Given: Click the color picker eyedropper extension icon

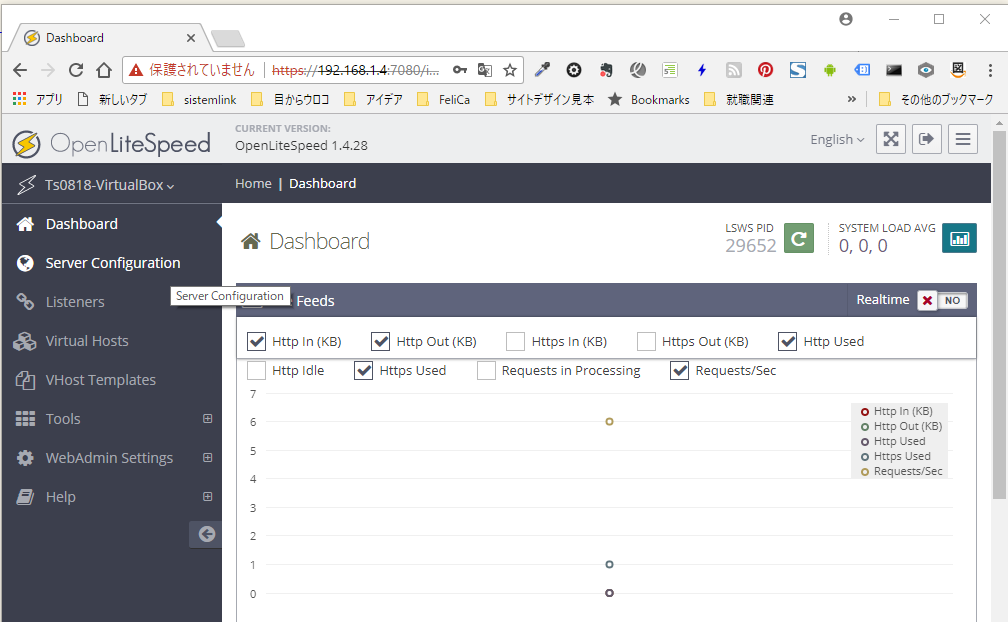Looking at the screenshot, I should [x=543, y=70].
